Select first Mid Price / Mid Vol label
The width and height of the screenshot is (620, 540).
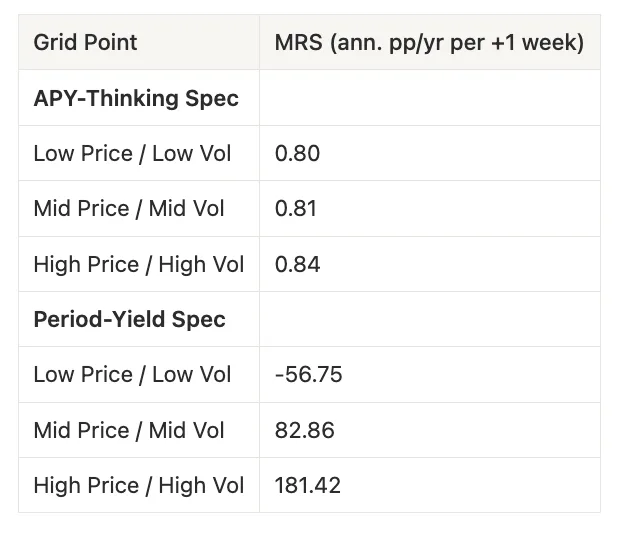(129, 209)
